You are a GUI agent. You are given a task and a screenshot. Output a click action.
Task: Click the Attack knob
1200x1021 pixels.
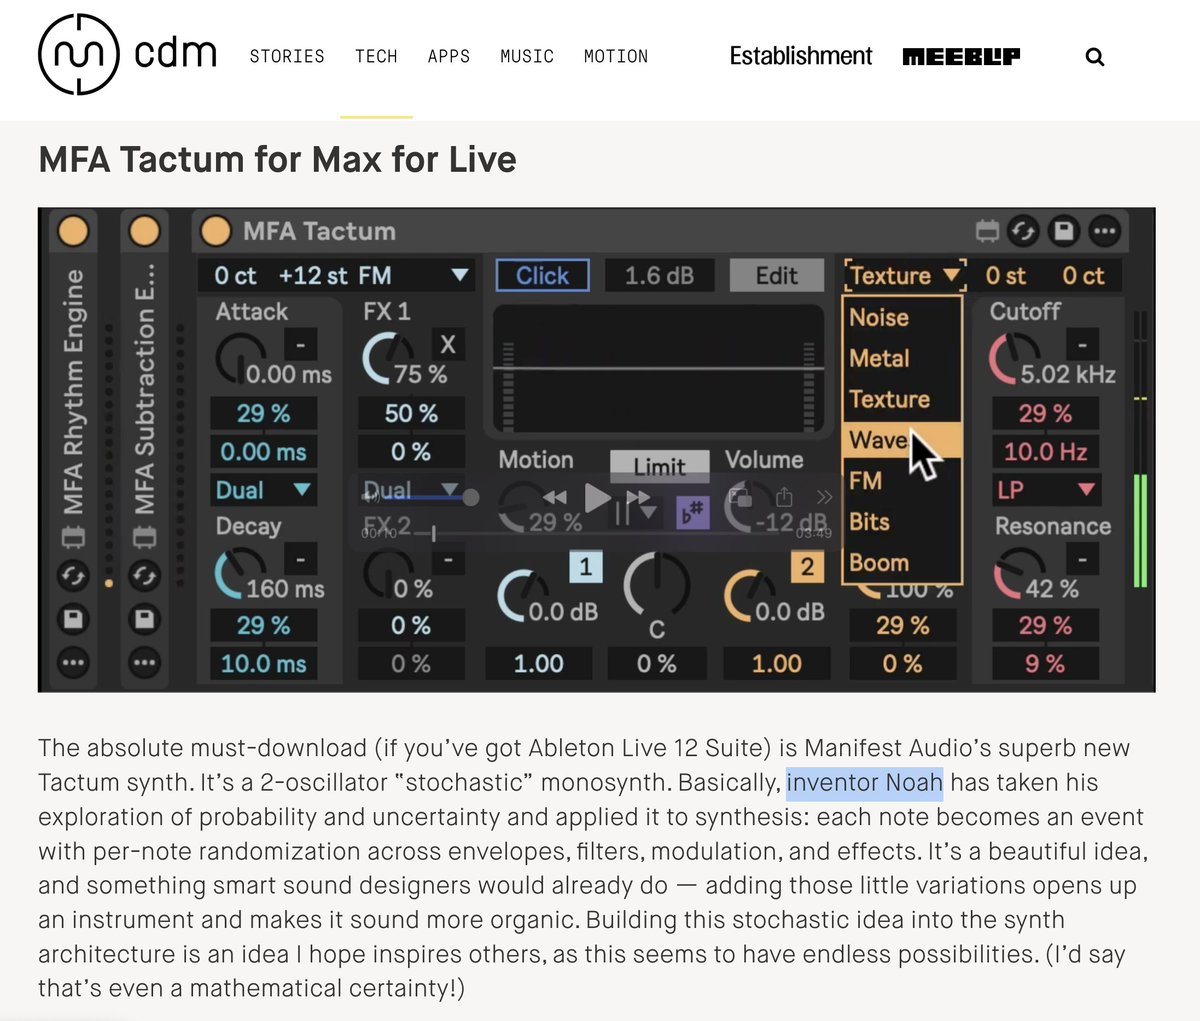[240, 358]
